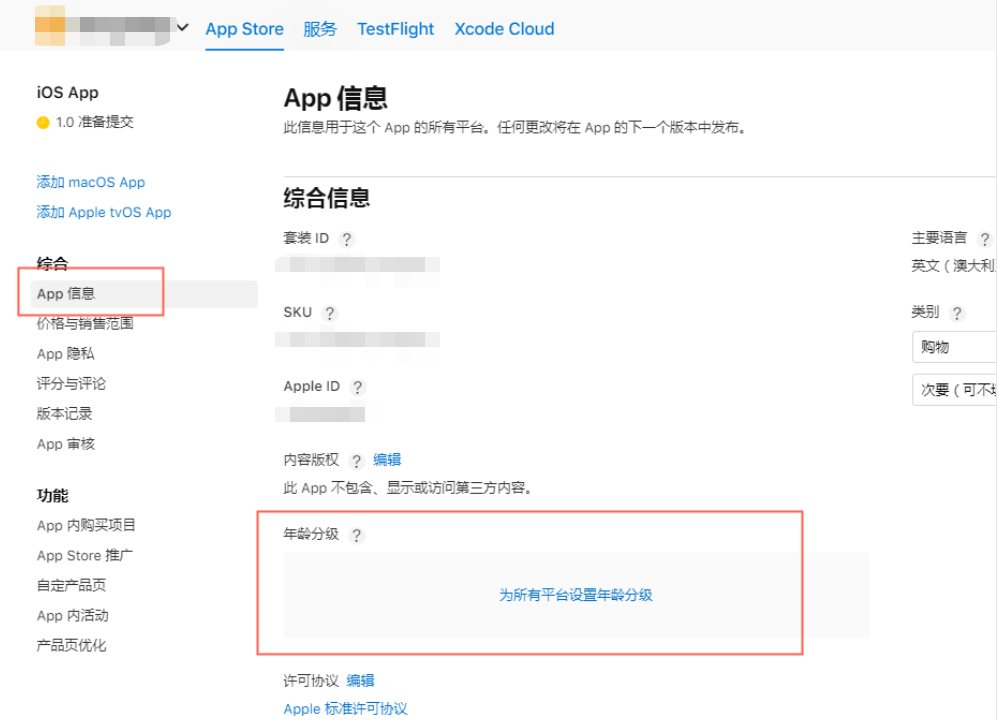Open App 内活动 page
Screen dimensions: 997x720
click(72, 616)
